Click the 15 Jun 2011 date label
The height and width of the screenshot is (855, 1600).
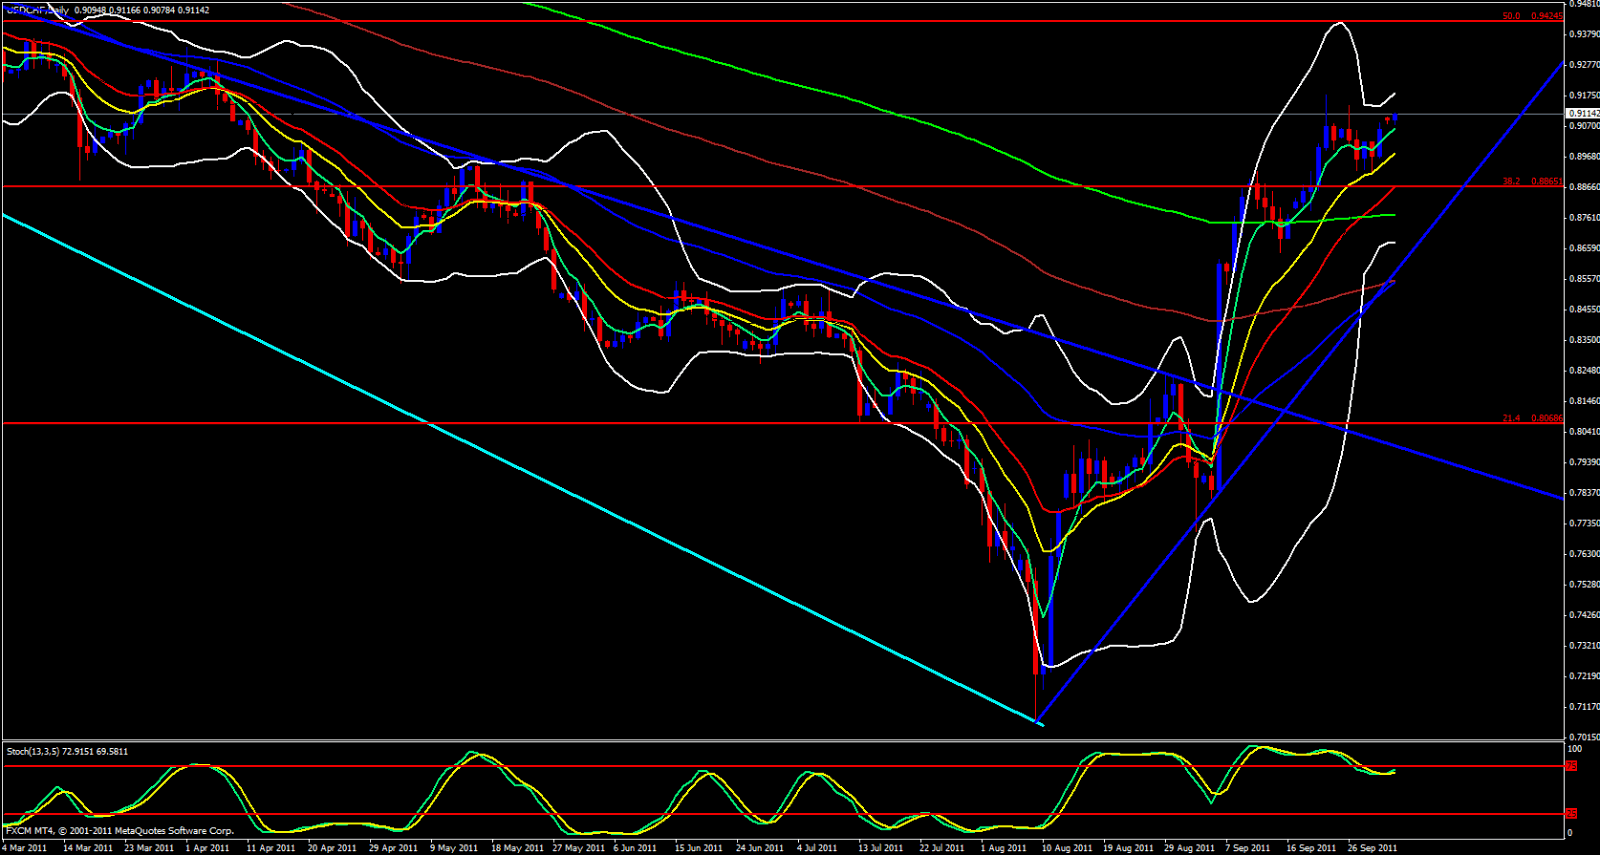point(698,848)
